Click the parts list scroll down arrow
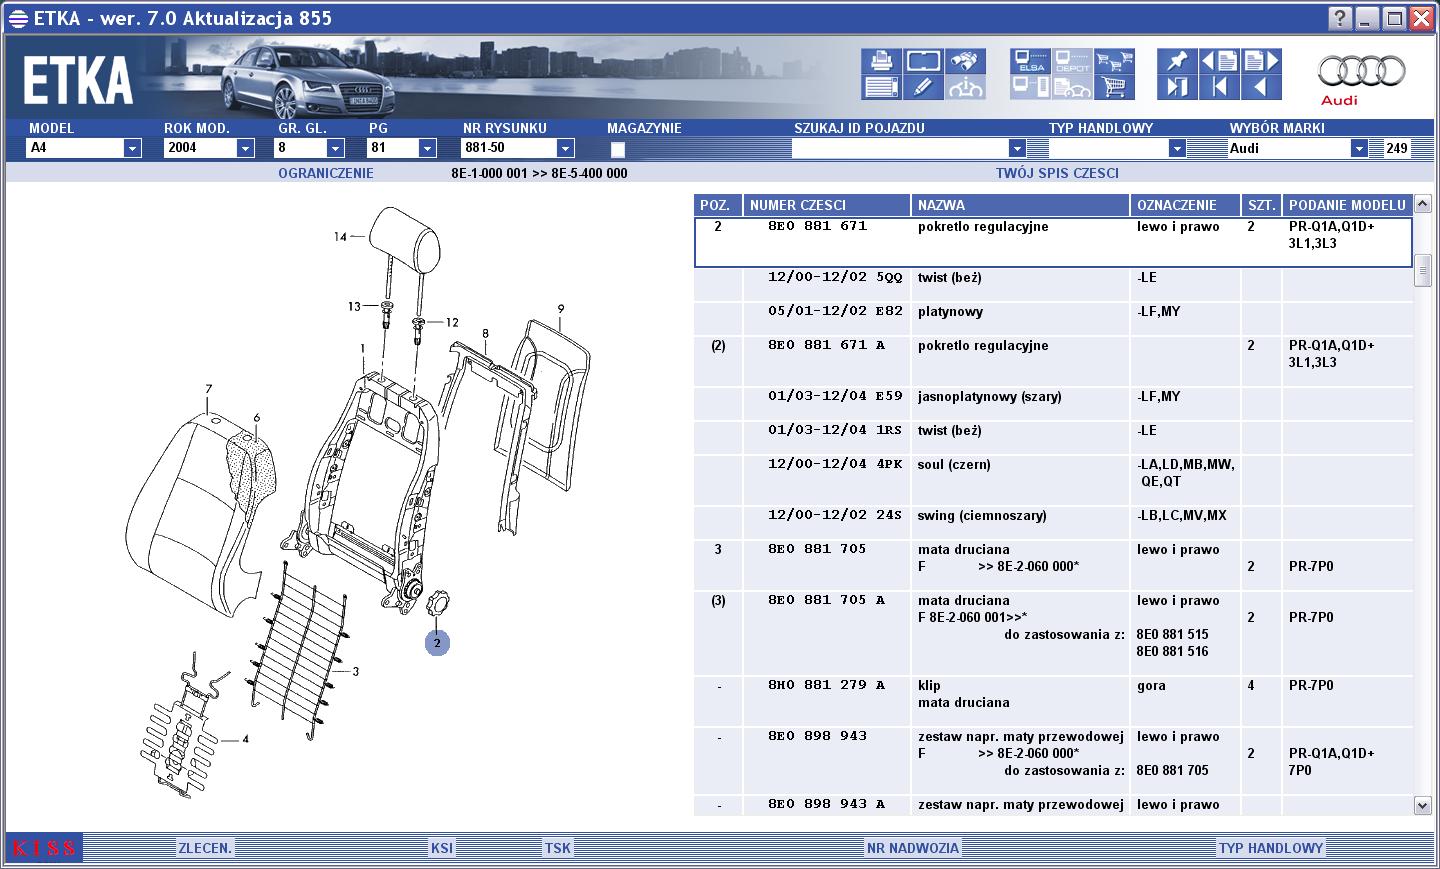 coord(1423,805)
